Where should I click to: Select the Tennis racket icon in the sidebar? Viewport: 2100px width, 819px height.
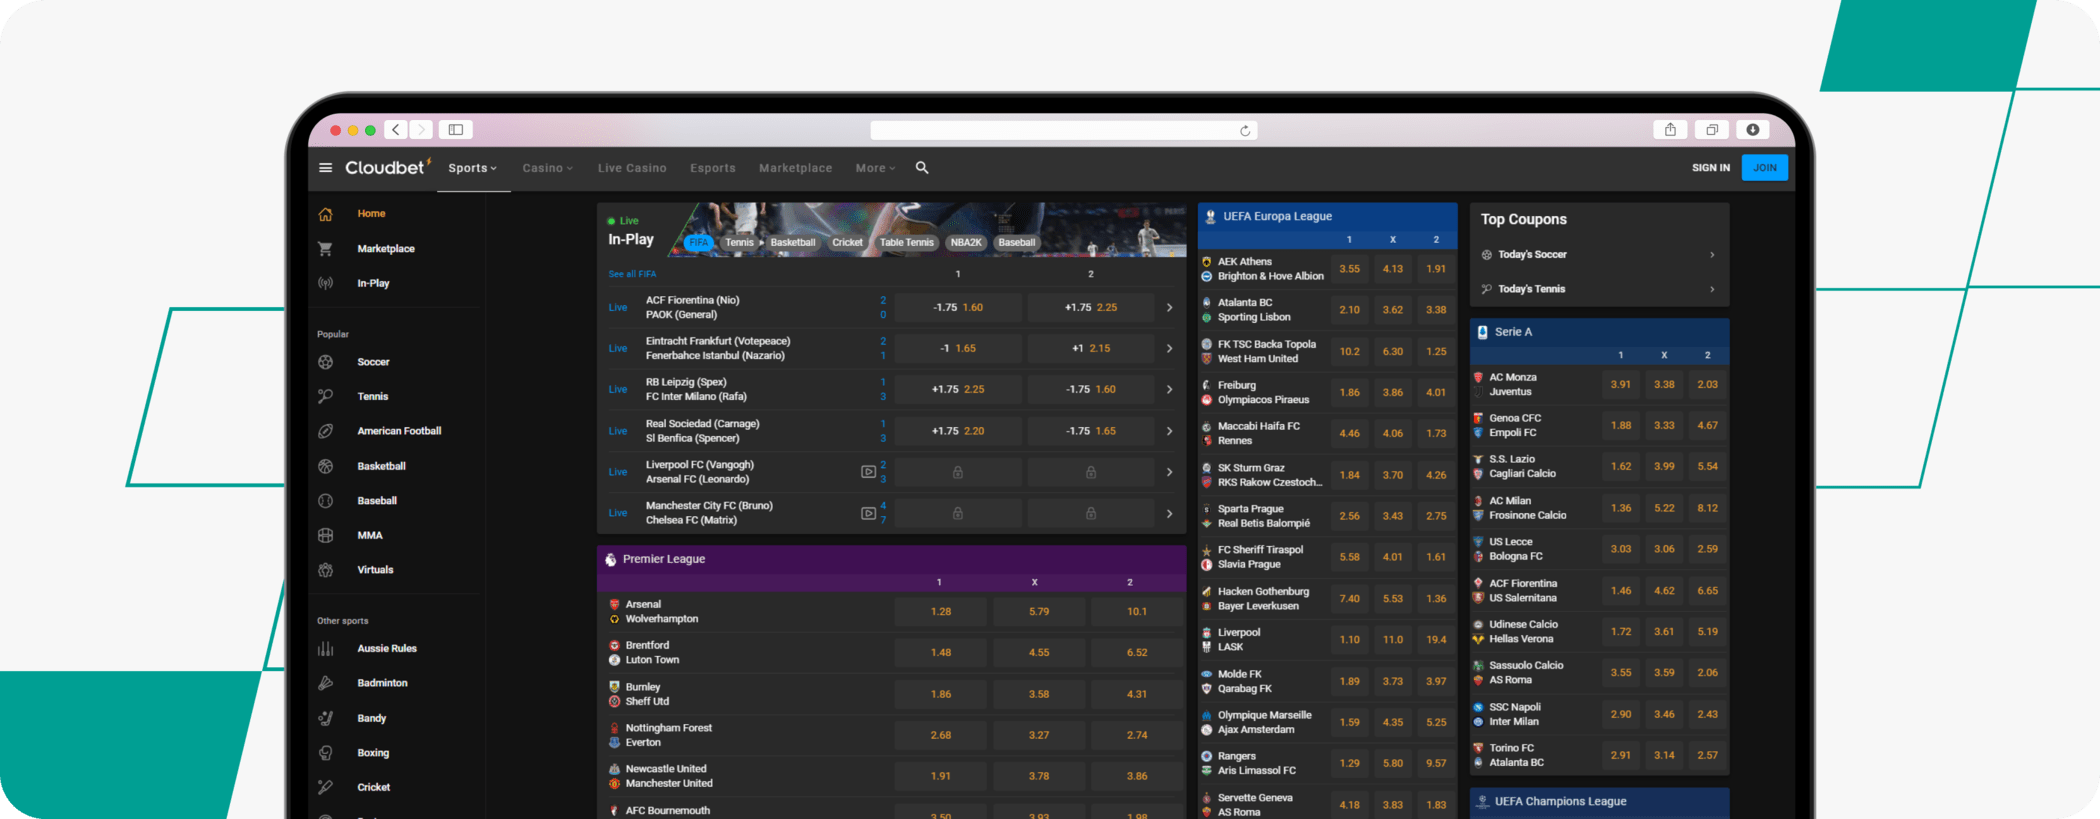pos(325,396)
